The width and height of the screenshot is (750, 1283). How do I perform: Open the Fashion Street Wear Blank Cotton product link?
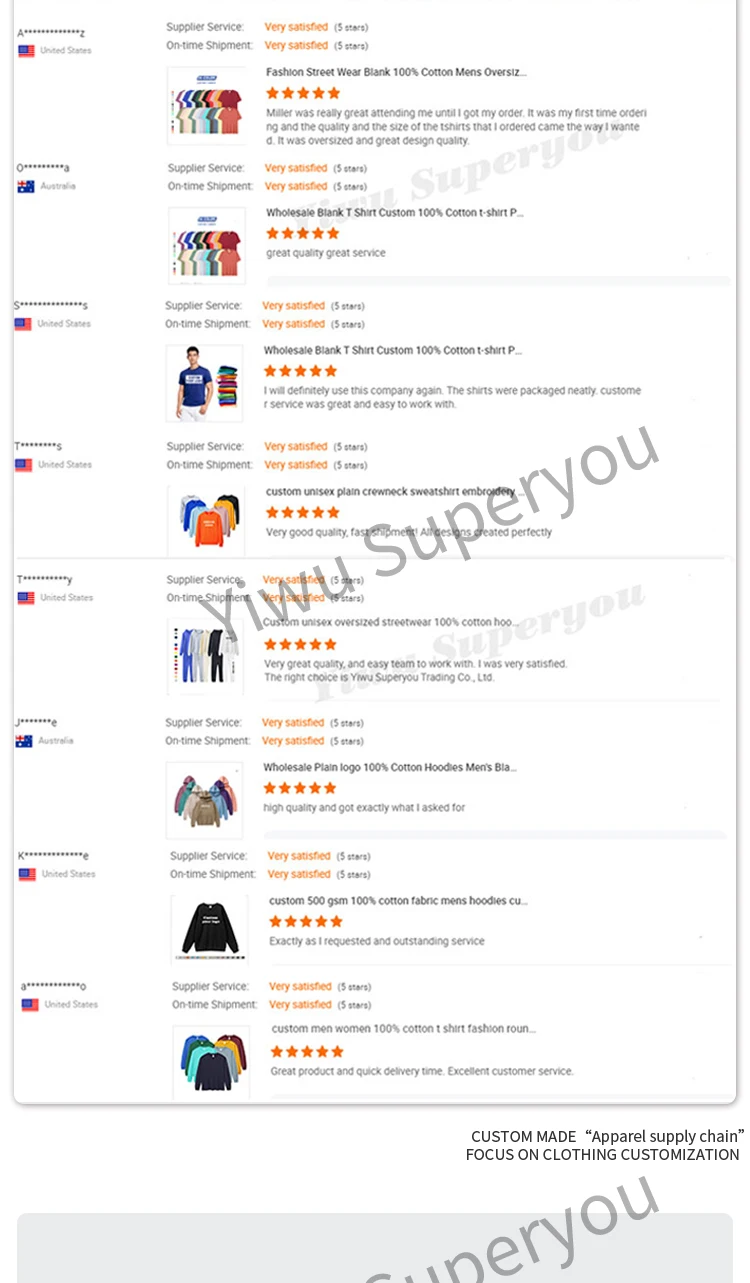tap(396, 73)
